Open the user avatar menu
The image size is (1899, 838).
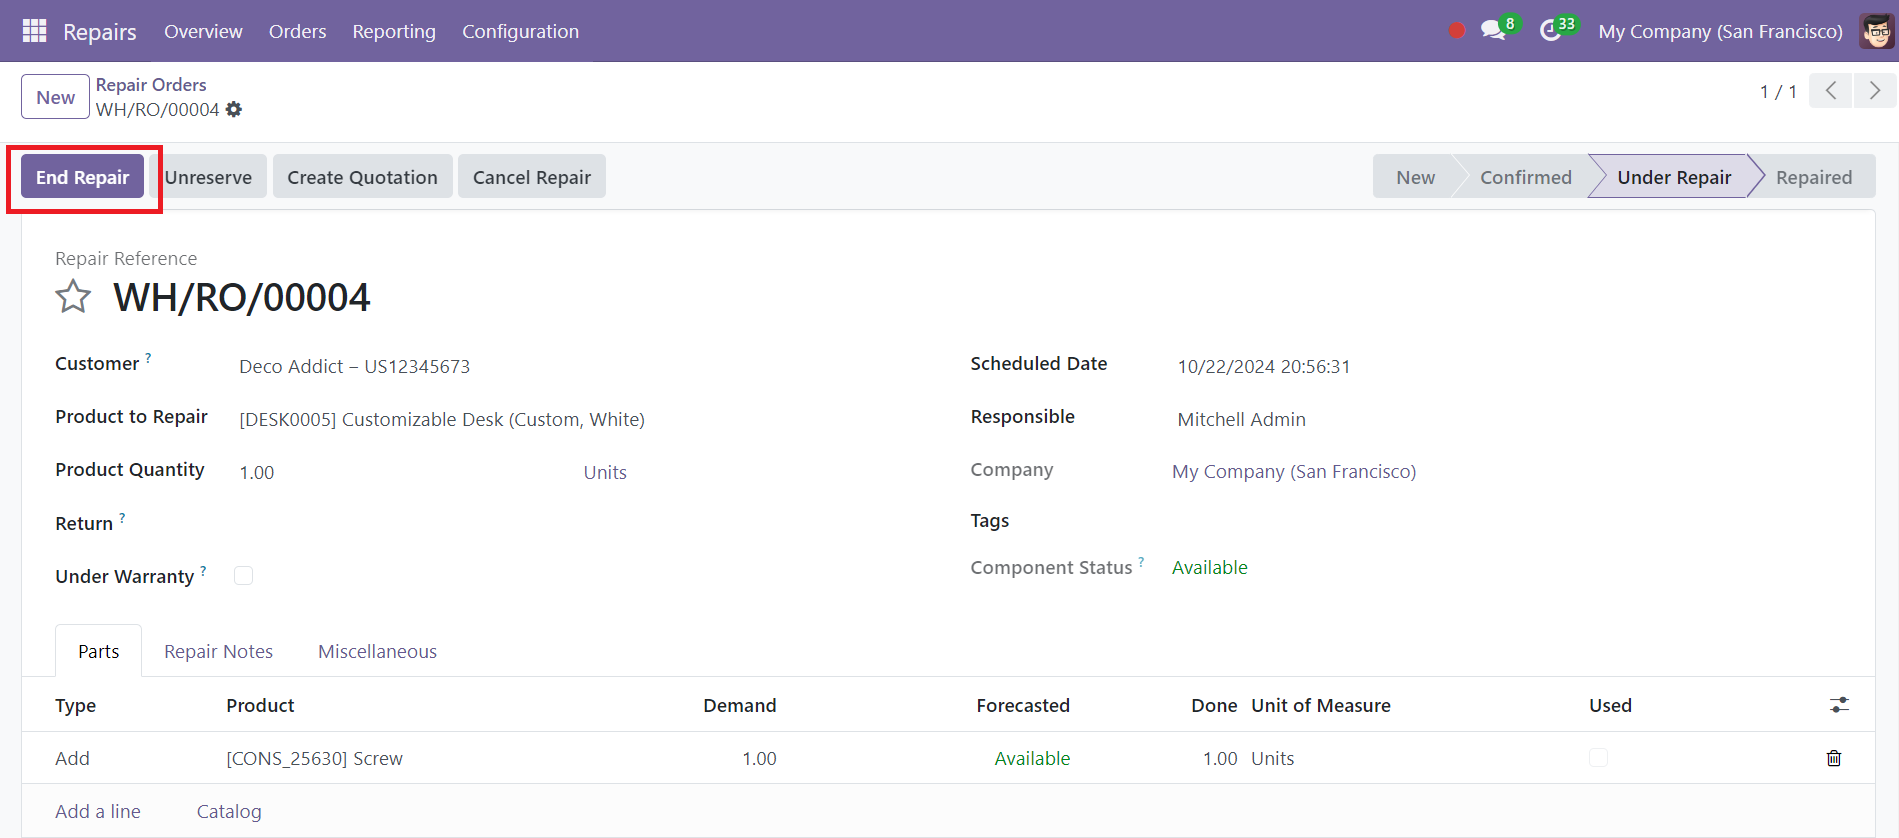(x=1877, y=31)
